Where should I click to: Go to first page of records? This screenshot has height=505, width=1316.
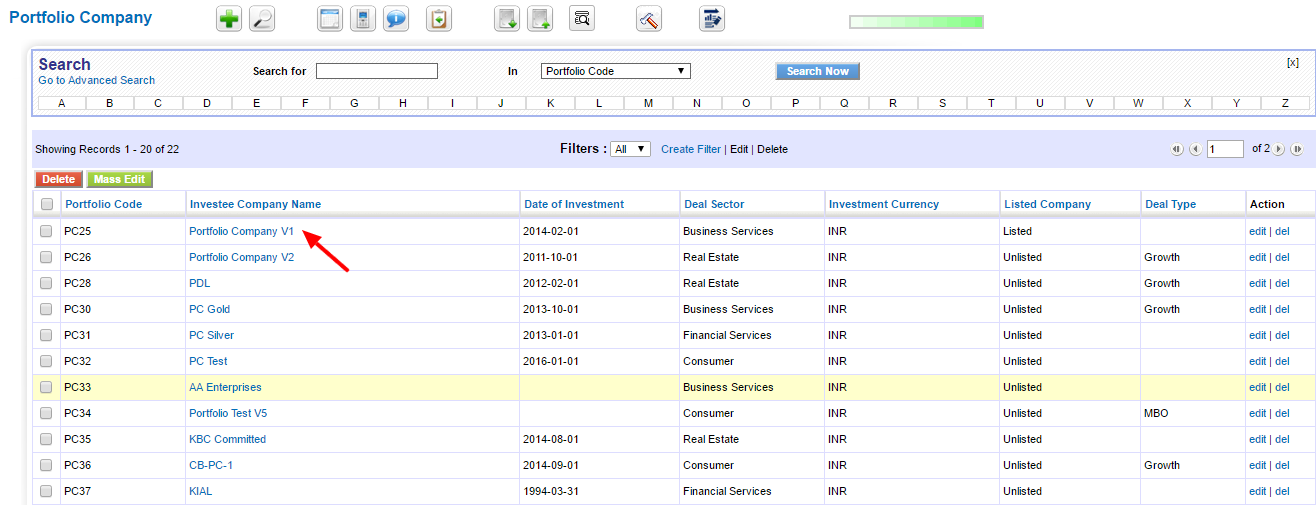point(1177,149)
